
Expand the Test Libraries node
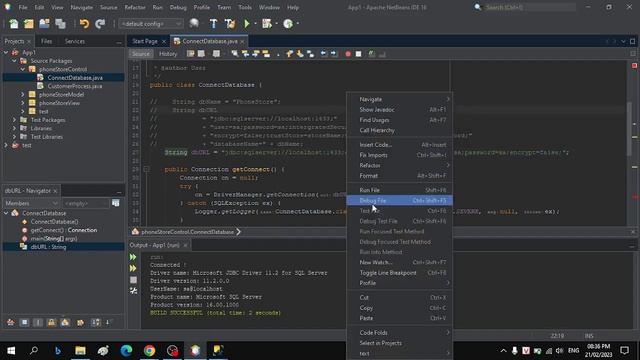point(14,137)
